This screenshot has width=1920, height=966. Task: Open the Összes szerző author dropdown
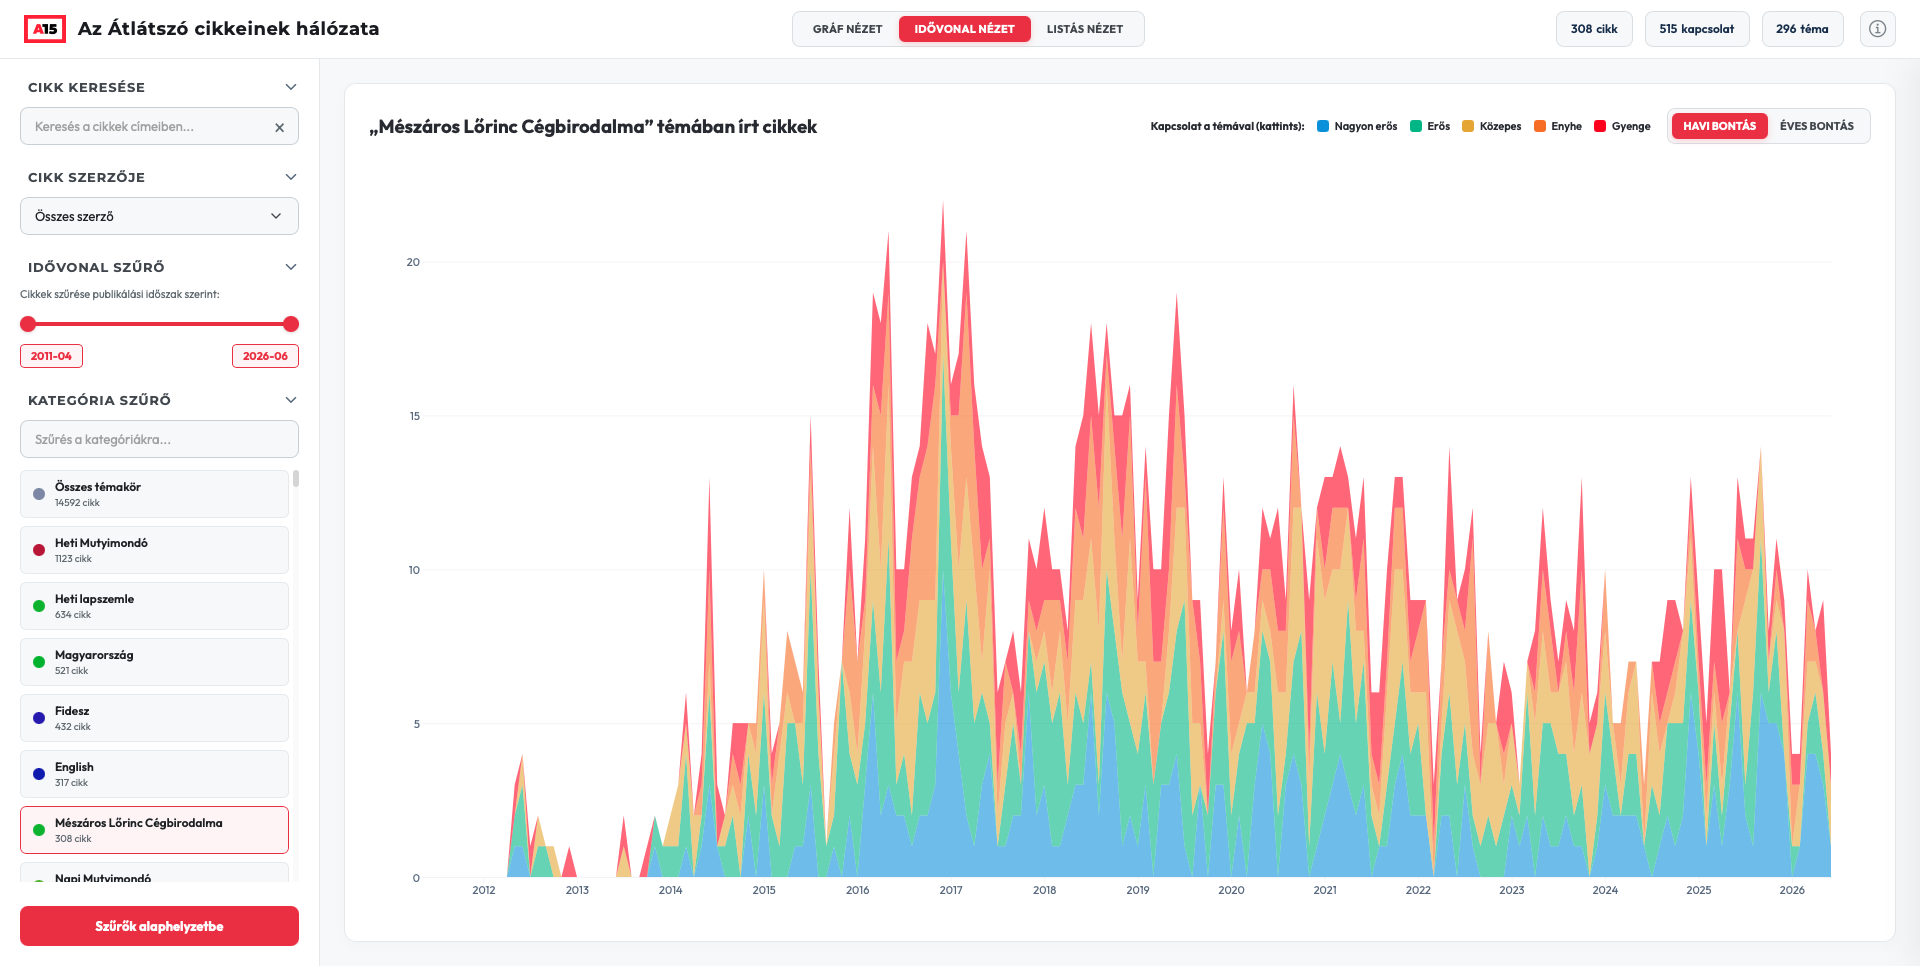159,216
